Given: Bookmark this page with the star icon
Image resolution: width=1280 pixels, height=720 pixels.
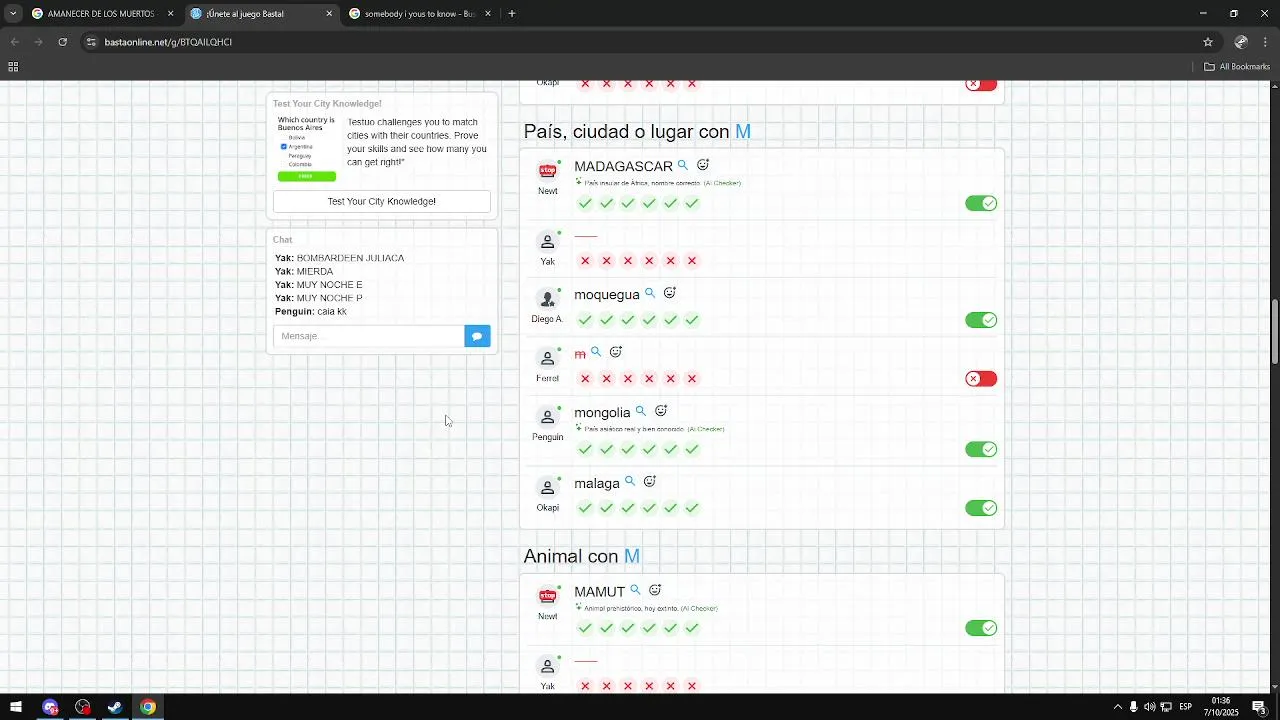Looking at the screenshot, I should coord(1208,42).
